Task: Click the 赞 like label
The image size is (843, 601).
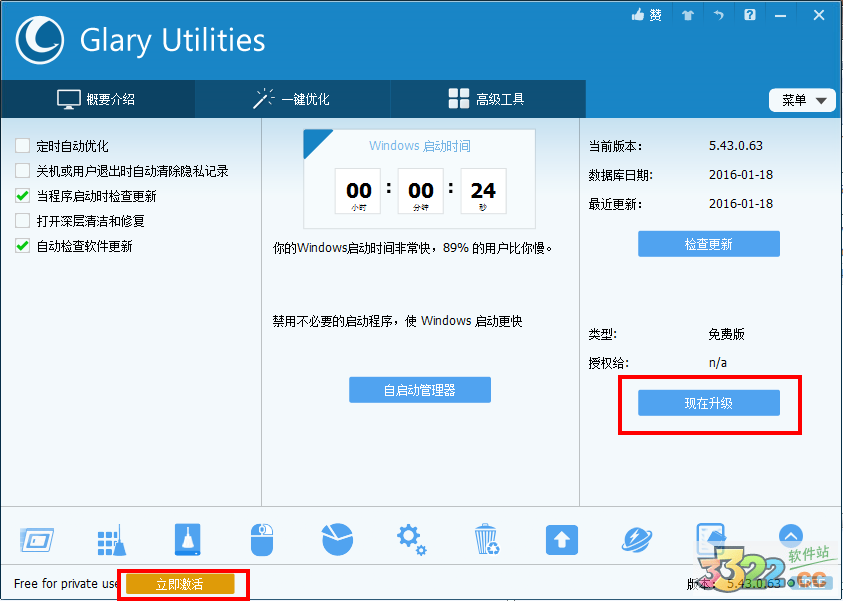Action: pos(655,15)
